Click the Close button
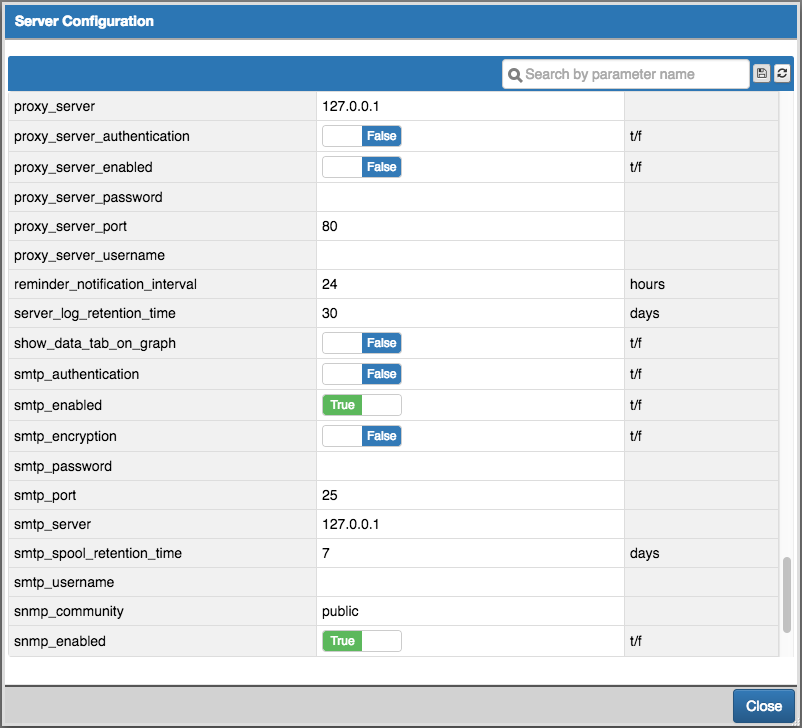This screenshot has height=728, width=802. tap(763, 705)
